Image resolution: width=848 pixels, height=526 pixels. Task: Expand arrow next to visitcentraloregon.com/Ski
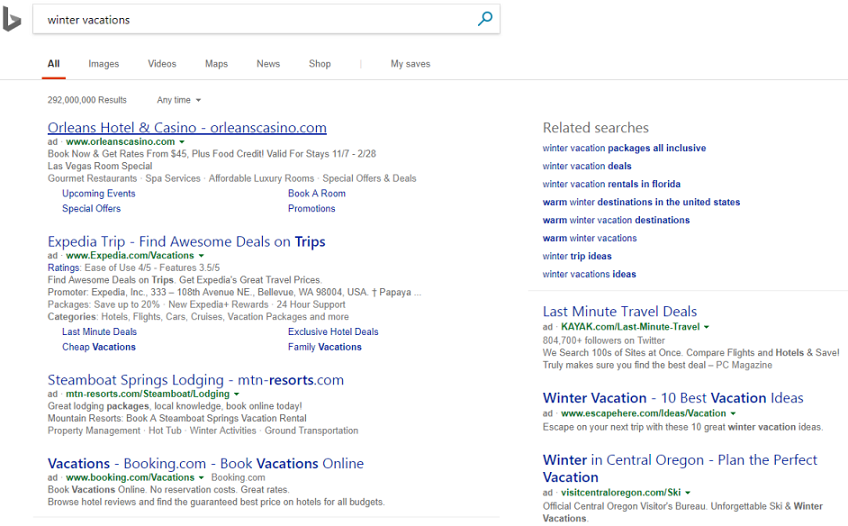[687, 493]
